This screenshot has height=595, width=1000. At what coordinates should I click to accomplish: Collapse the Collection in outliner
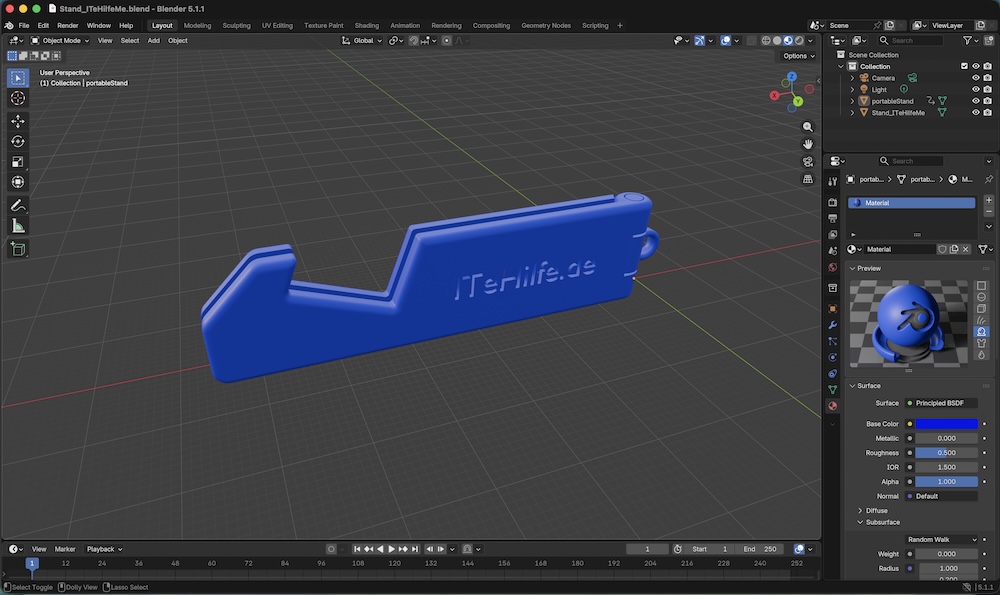click(841, 66)
